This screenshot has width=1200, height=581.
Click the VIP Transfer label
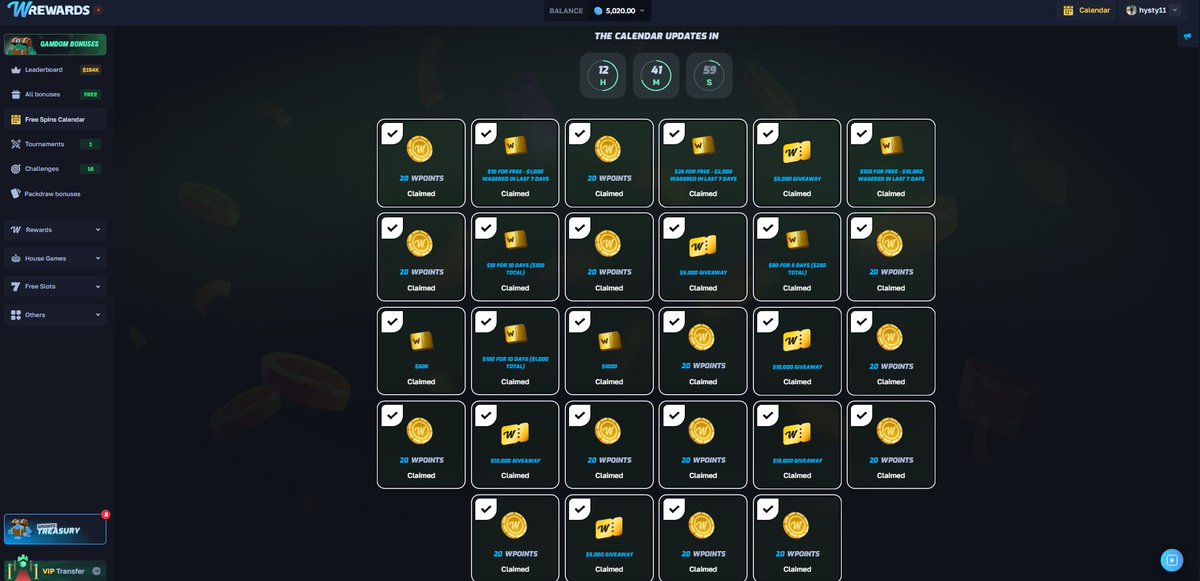[x=63, y=571]
